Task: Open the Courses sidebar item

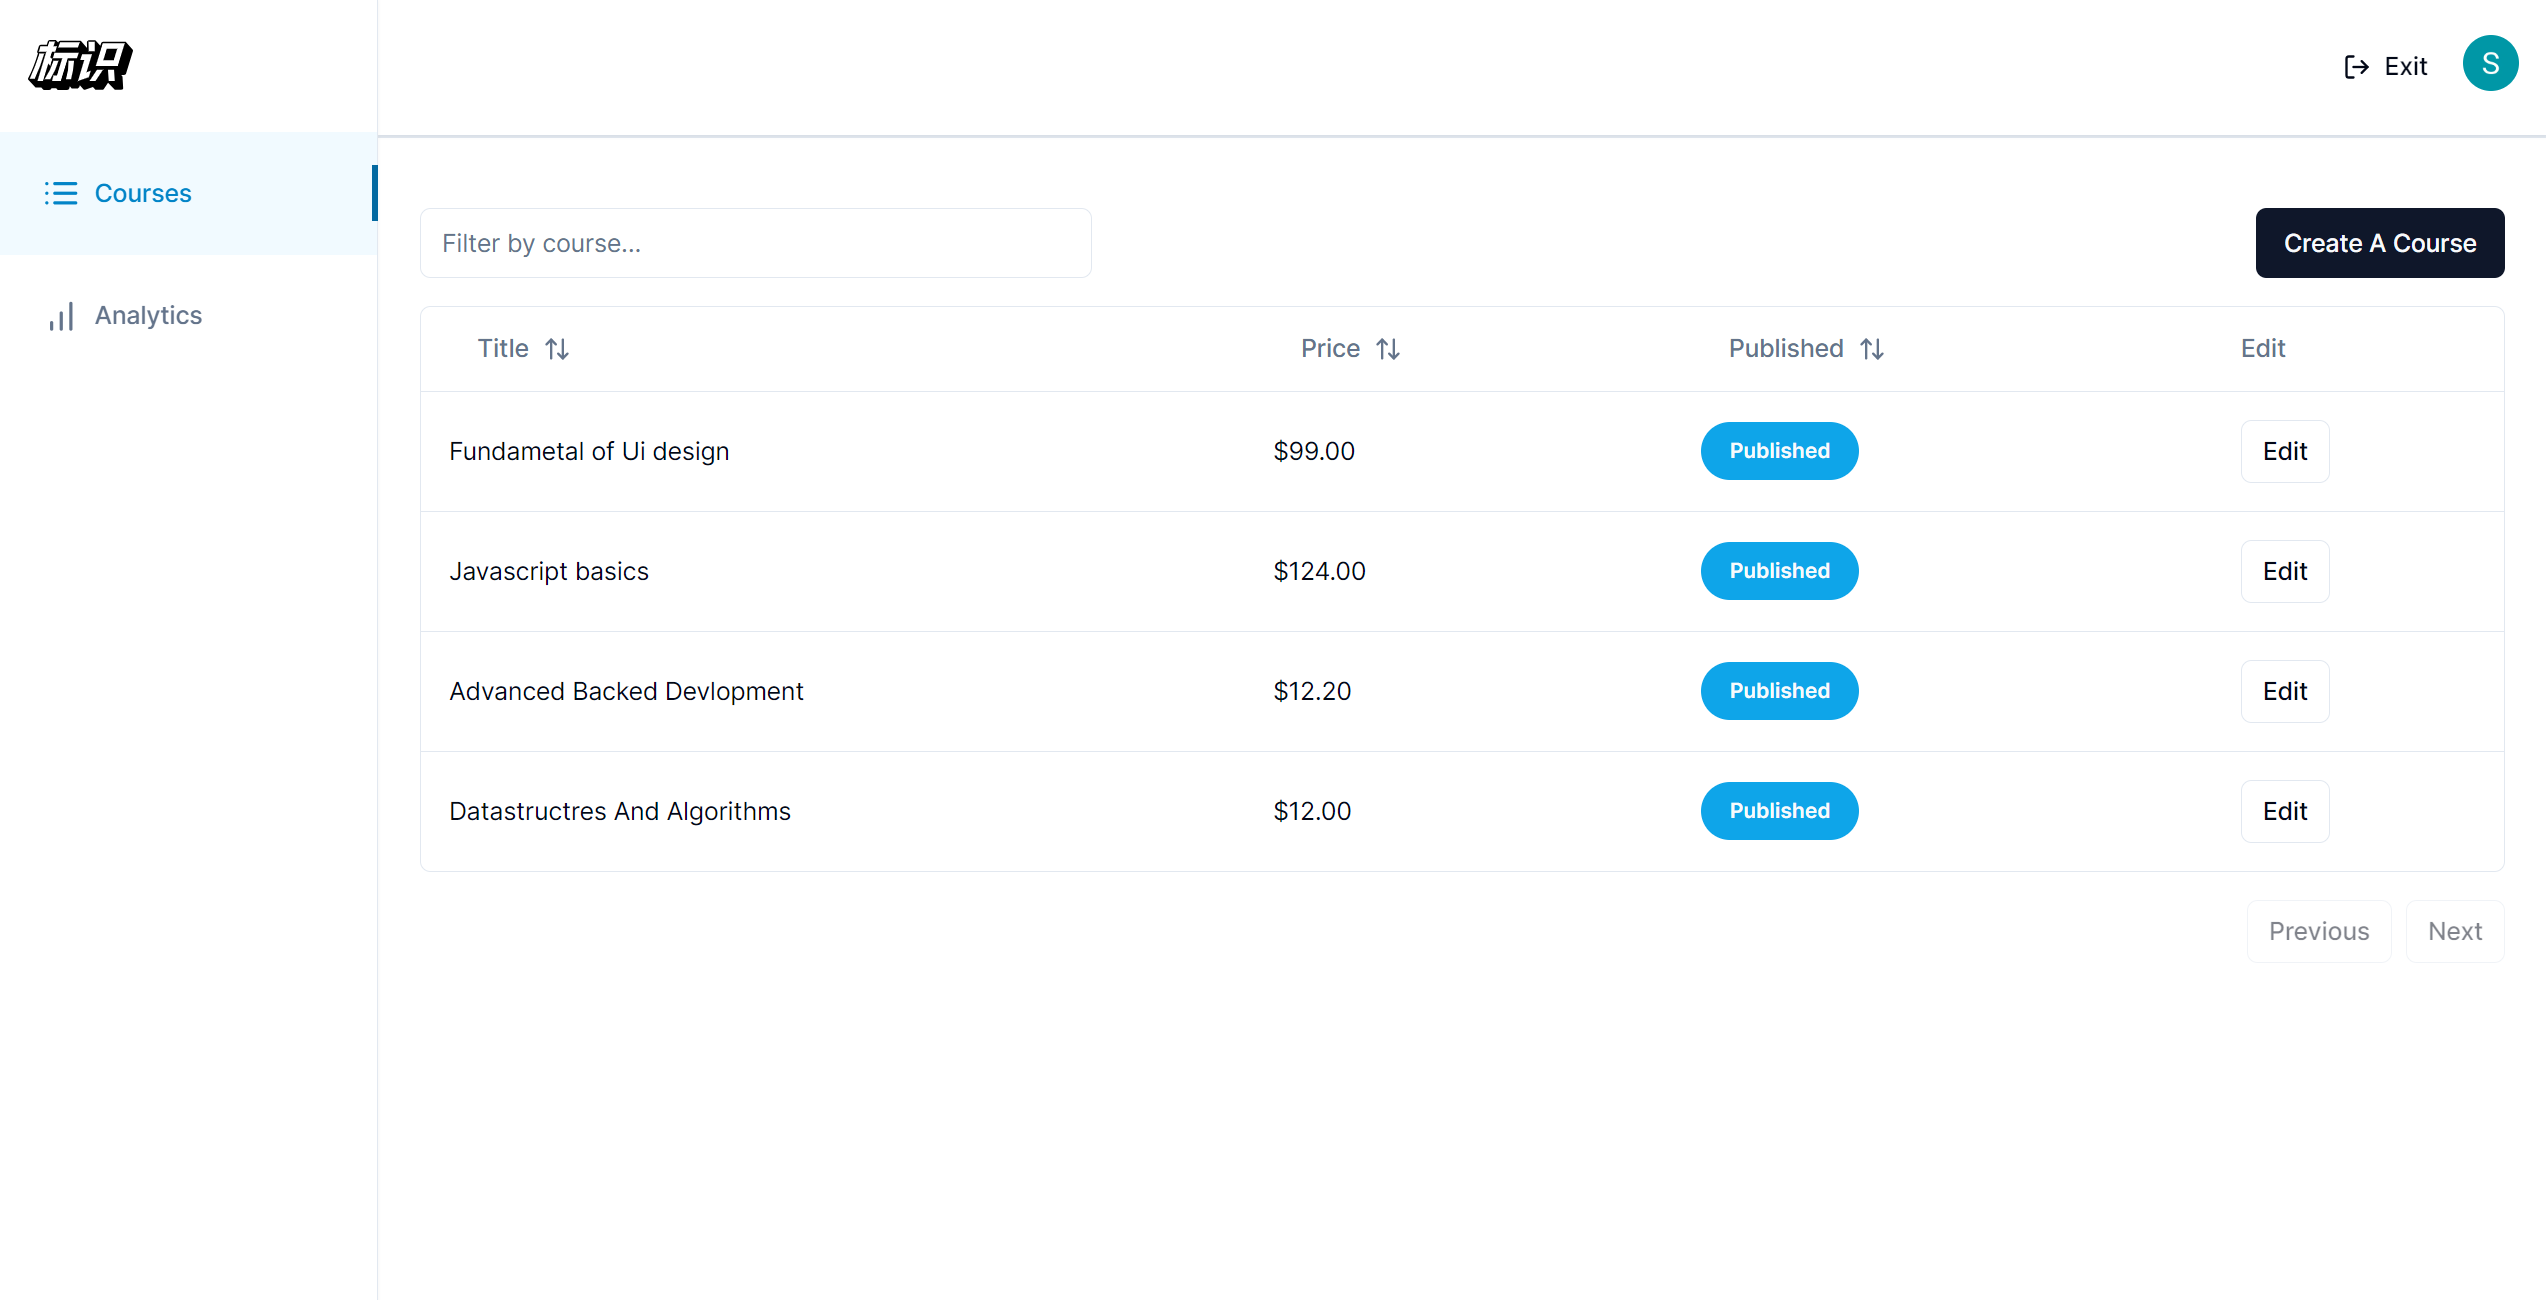Action: tap(143, 193)
